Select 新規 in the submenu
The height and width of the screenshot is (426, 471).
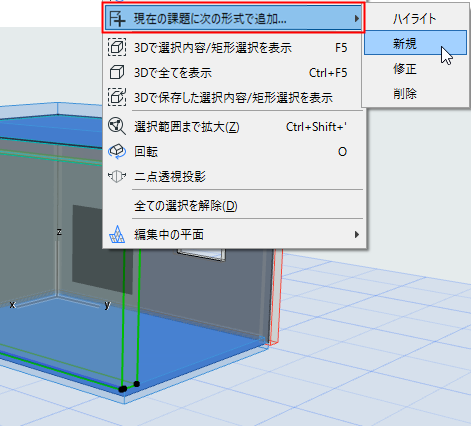pos(415,43)
